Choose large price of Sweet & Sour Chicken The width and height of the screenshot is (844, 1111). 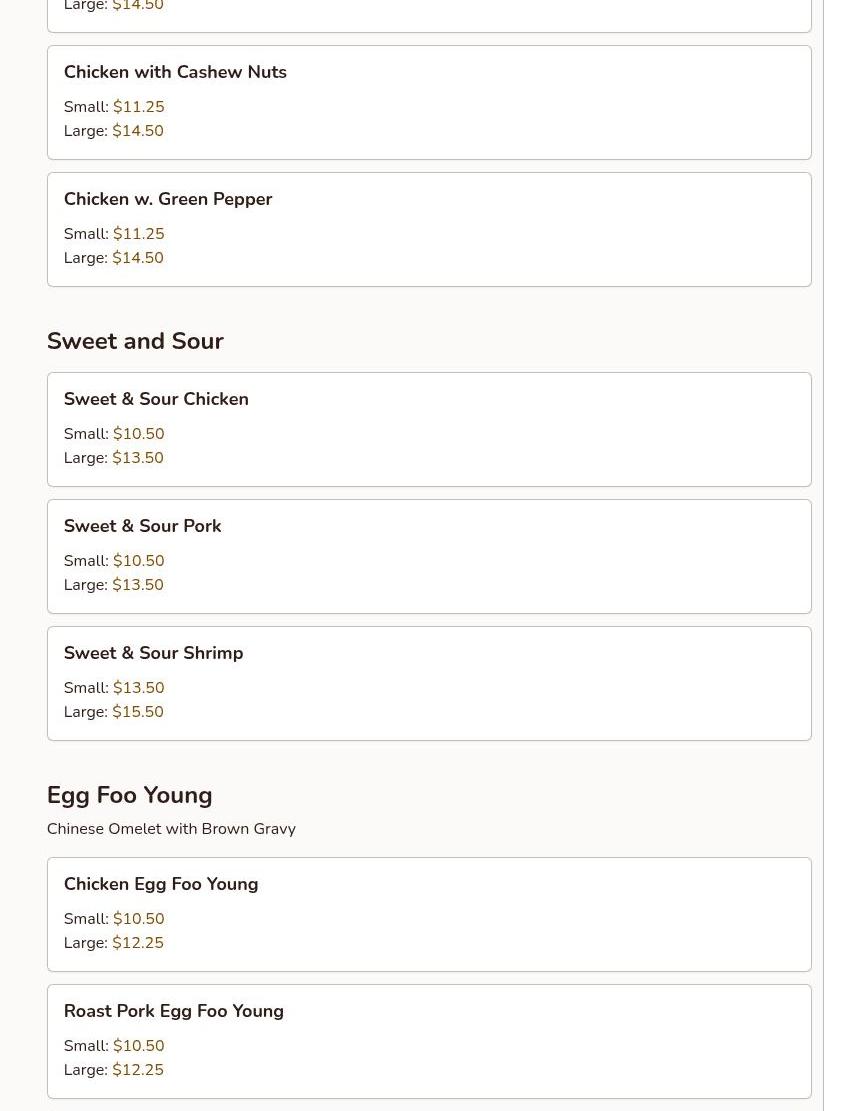click(138, 458)
